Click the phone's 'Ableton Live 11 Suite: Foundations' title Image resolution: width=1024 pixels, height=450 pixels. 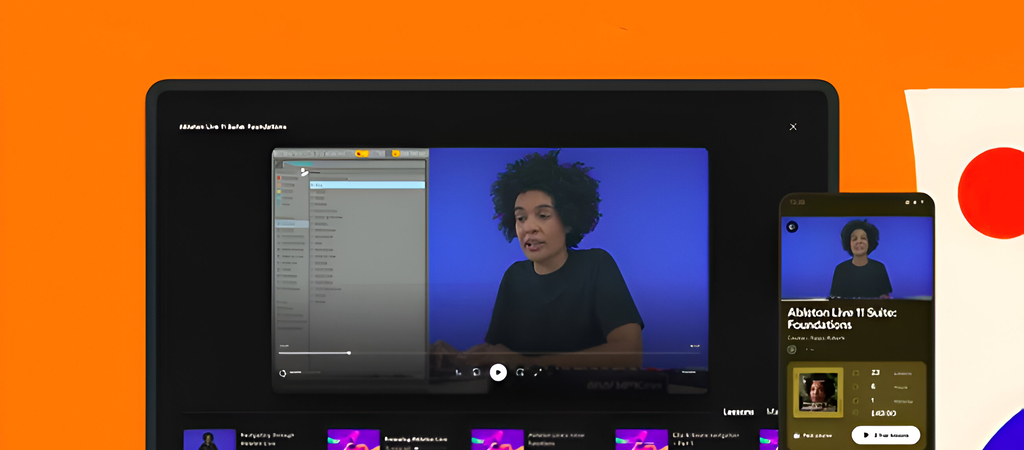842,318
